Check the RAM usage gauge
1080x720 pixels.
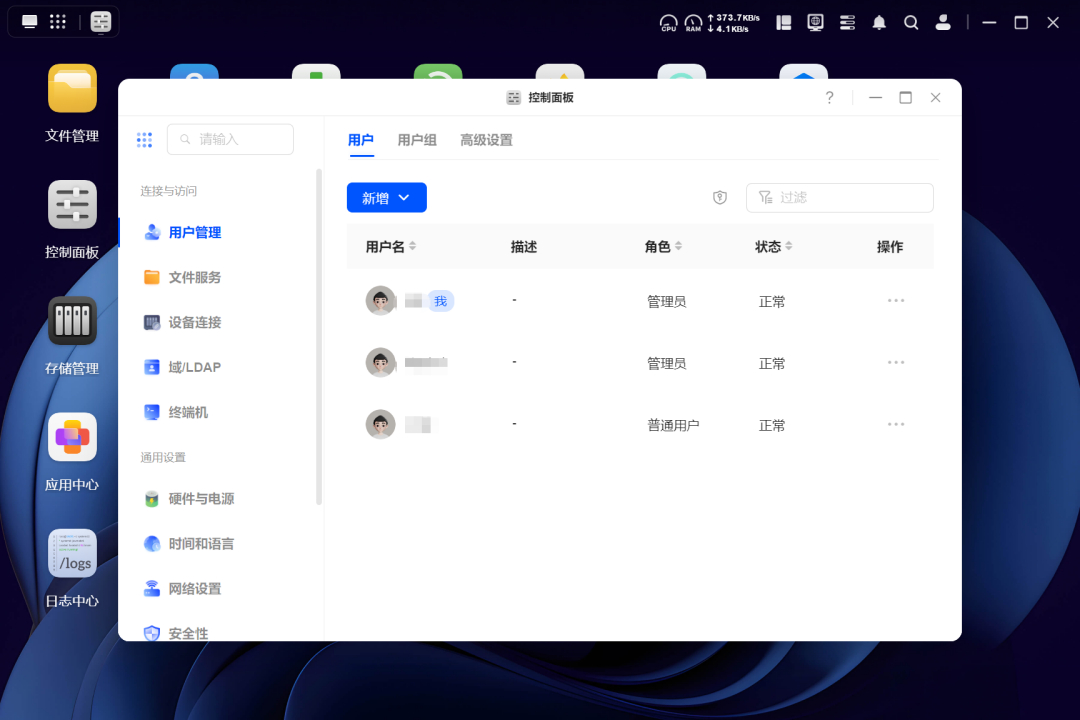pyautogui.click(x=693, y=23)
